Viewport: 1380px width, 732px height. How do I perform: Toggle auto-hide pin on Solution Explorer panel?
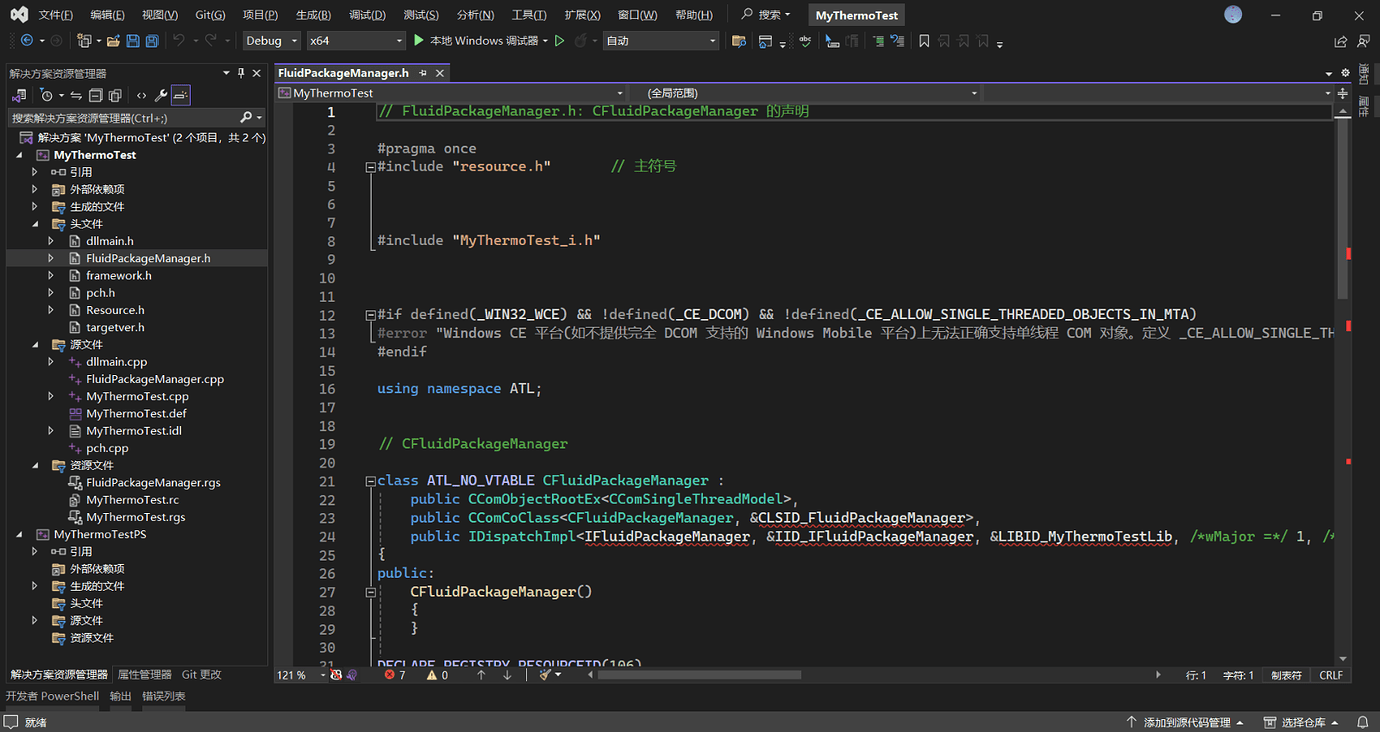tap(241, 73)
